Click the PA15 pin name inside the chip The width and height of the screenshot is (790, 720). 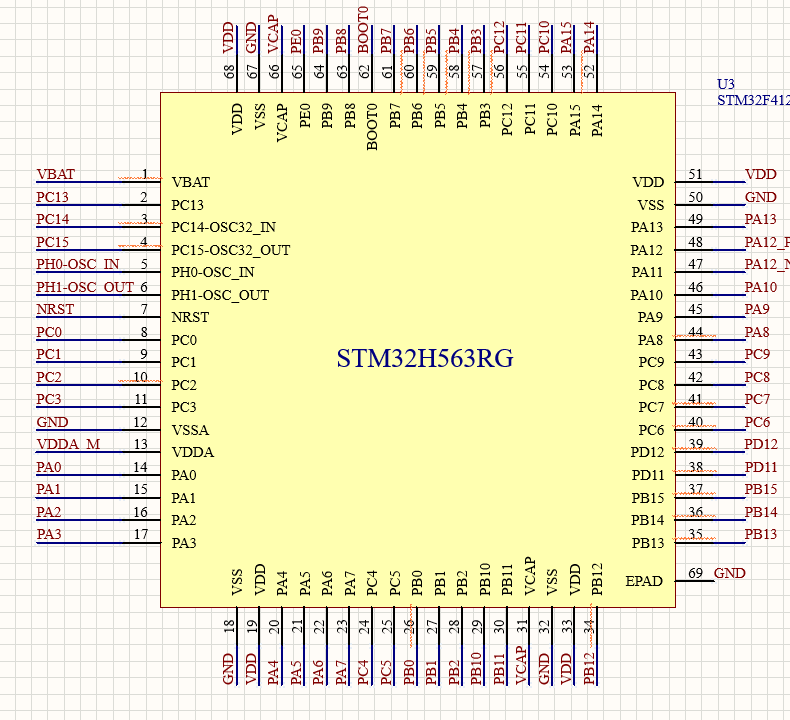coord(574,120)
